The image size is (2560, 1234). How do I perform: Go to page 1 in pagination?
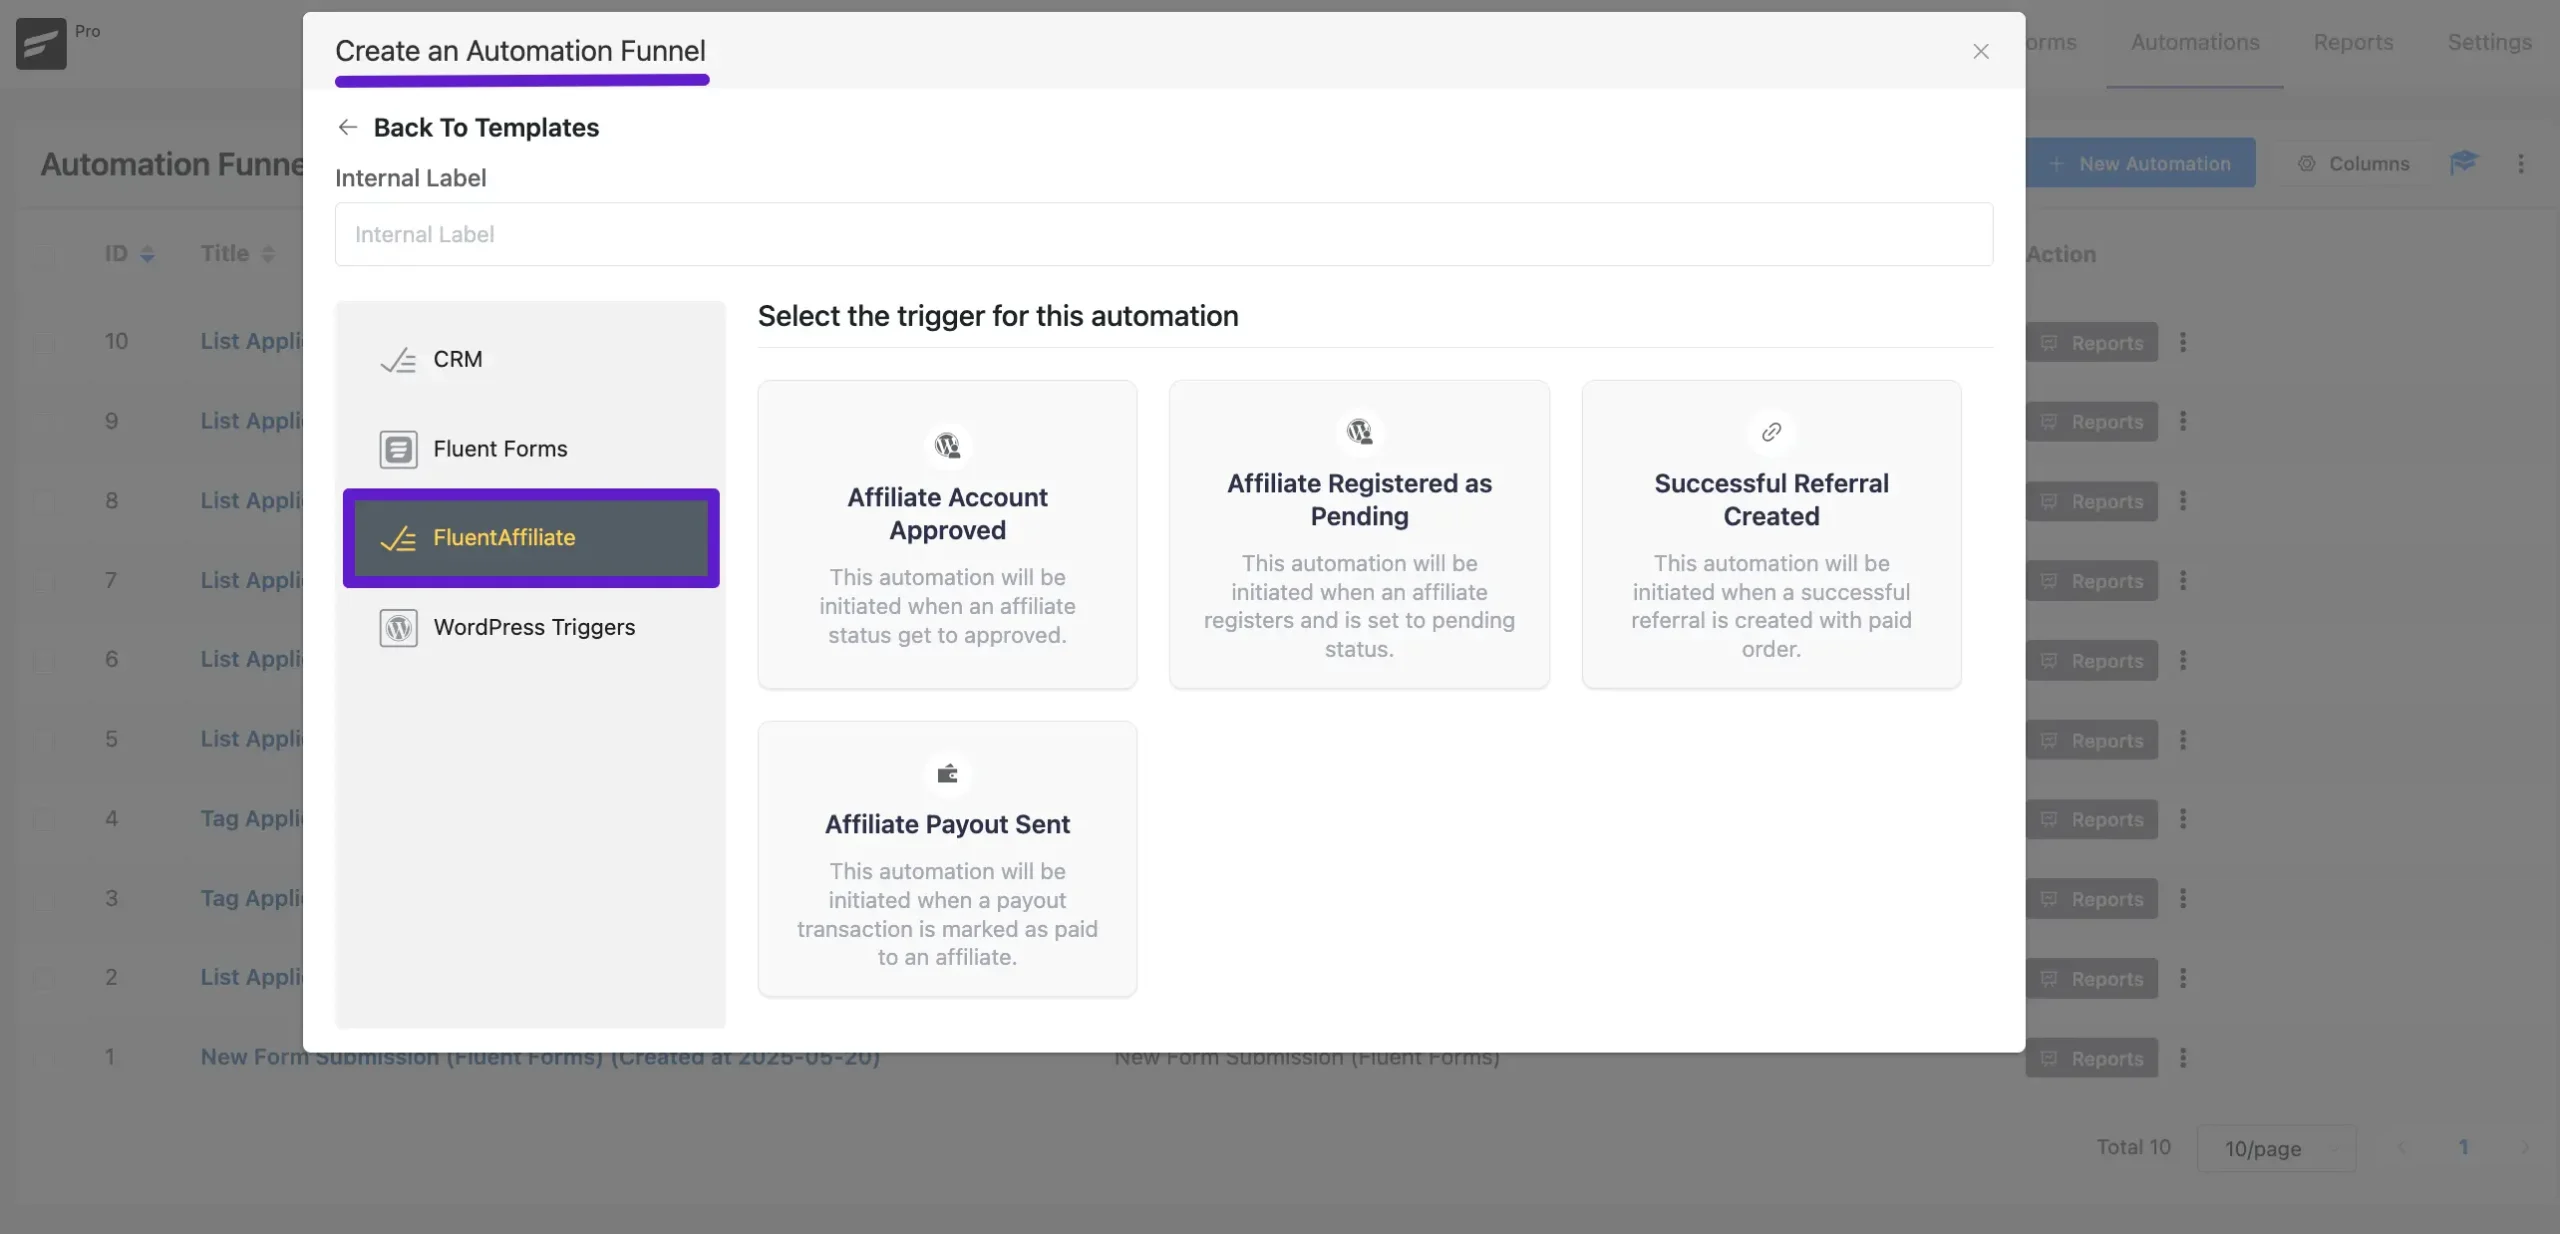pos(2463,1148)
